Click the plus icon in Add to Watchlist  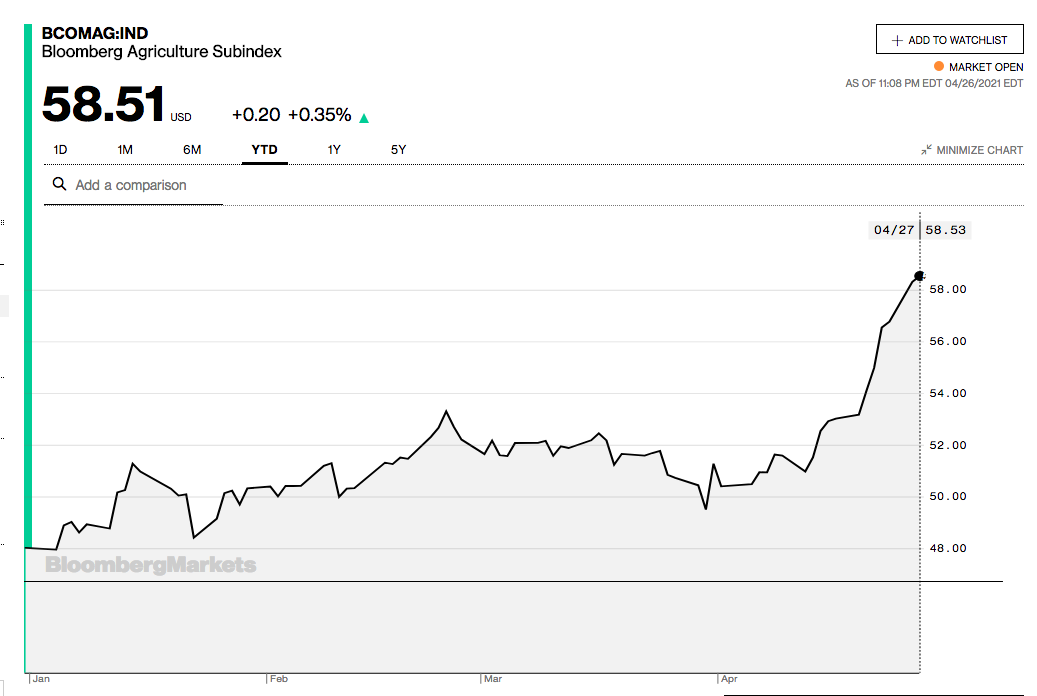coord(897,40)
